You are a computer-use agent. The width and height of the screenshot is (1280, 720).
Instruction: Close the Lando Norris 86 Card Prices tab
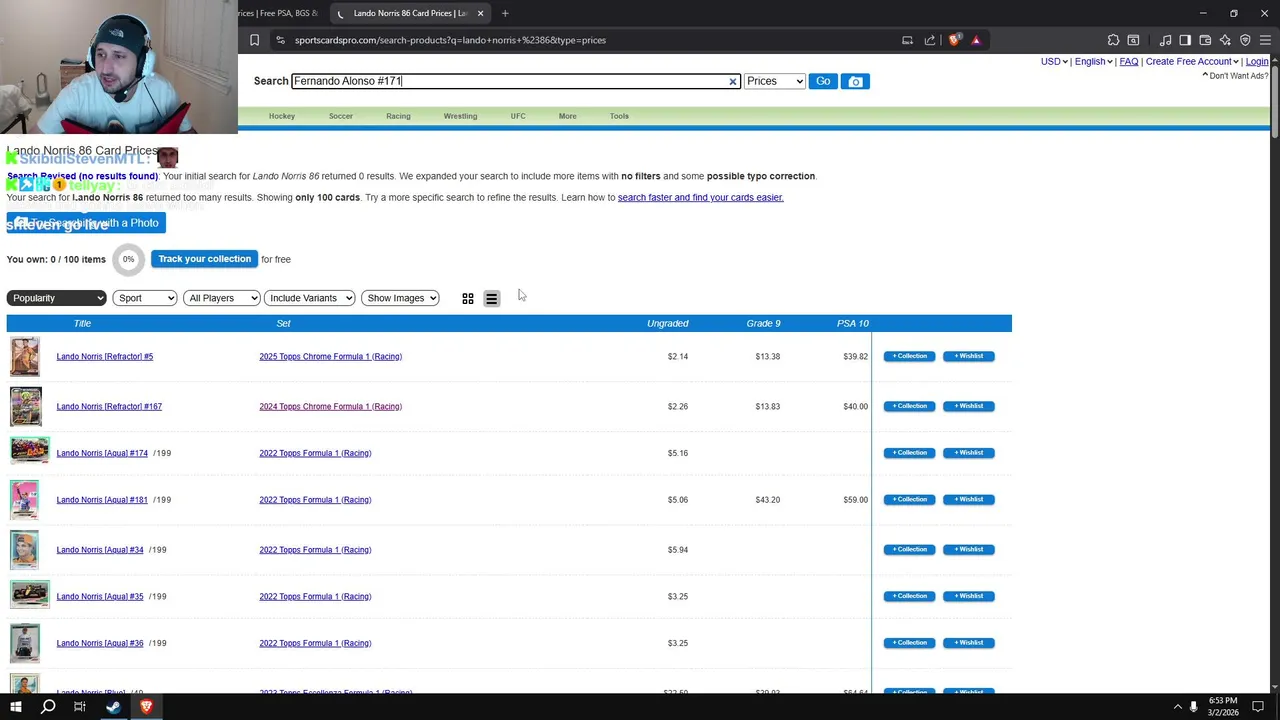pyautogui.click(x=481, y=13)
